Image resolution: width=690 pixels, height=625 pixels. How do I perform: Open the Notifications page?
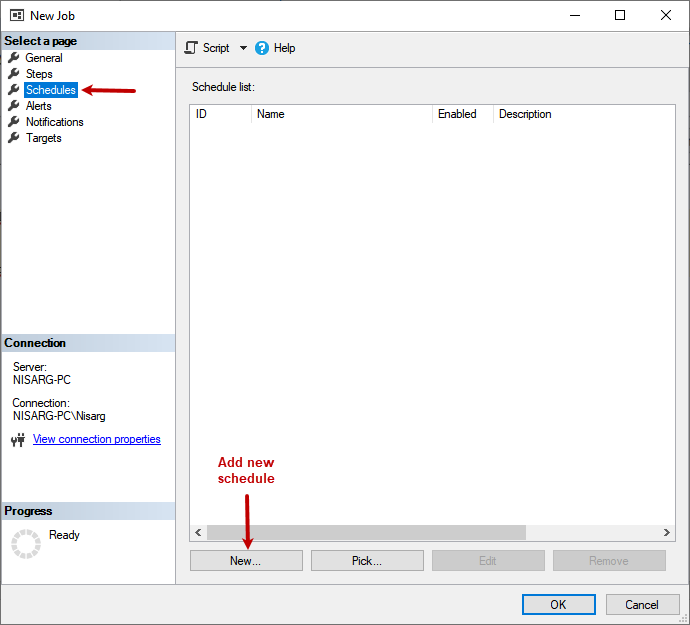(x=55, y=121)
